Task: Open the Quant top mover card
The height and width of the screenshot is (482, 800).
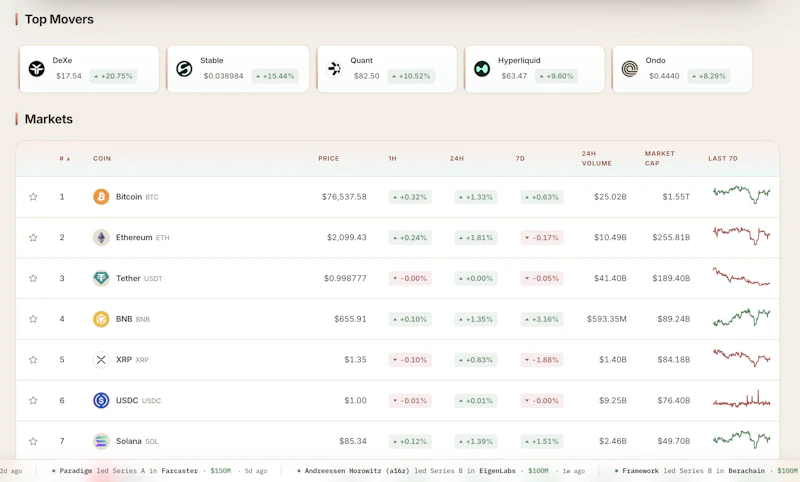Action: coord(386,69)
